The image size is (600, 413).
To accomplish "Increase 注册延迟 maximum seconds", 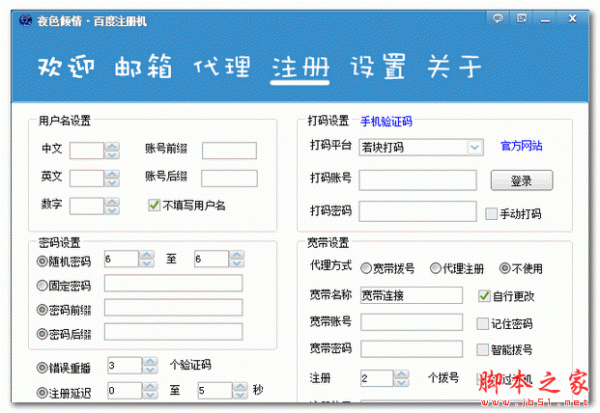I will point(241,387).
